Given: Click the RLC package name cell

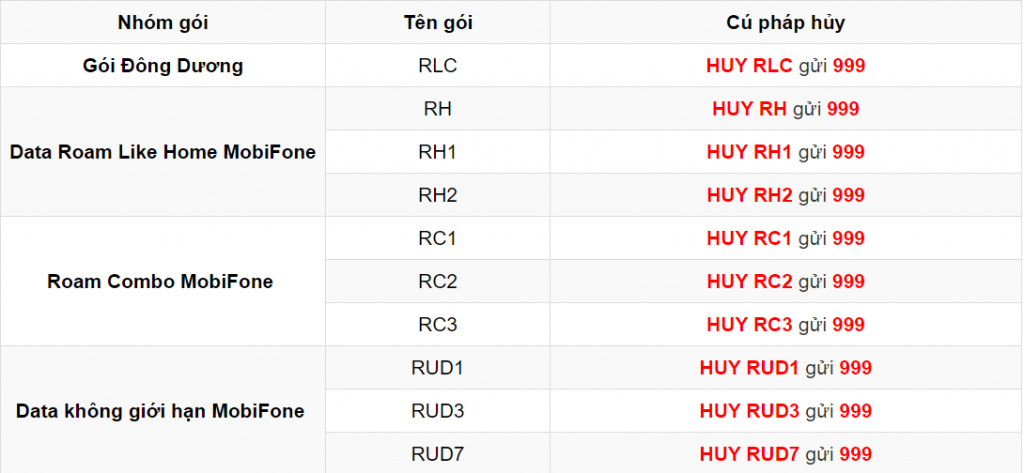Looking at the screenshot, I should coord(438,66).
